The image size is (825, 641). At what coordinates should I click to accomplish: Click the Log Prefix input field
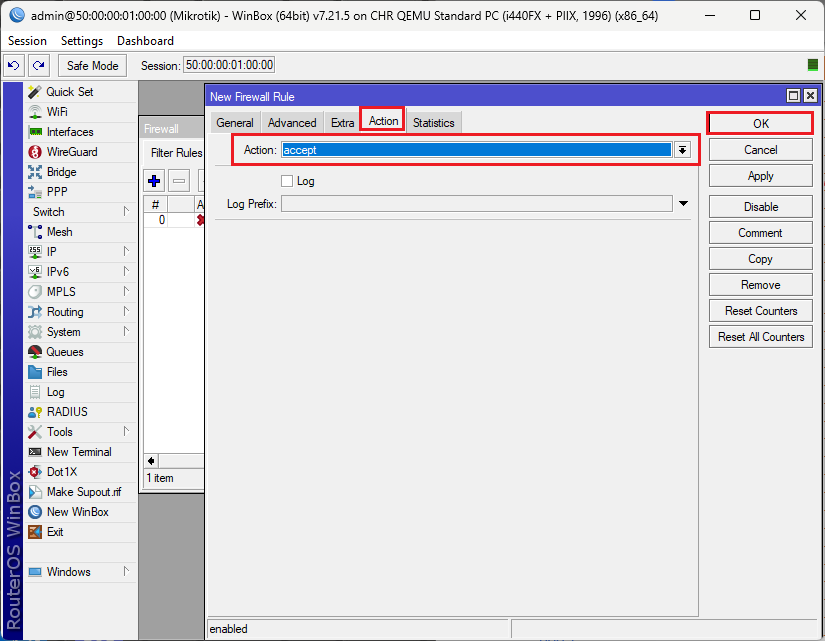click(x=477, y=204)
